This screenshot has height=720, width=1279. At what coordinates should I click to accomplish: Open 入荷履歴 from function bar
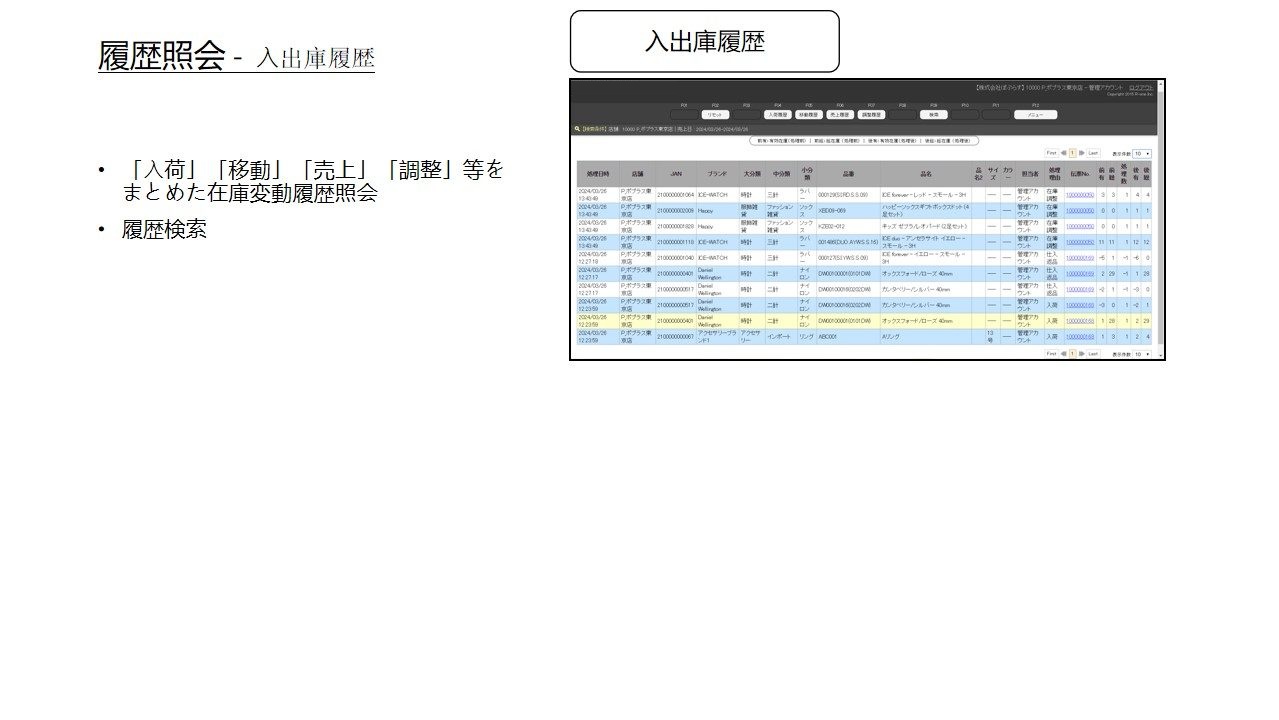[778, 114]
